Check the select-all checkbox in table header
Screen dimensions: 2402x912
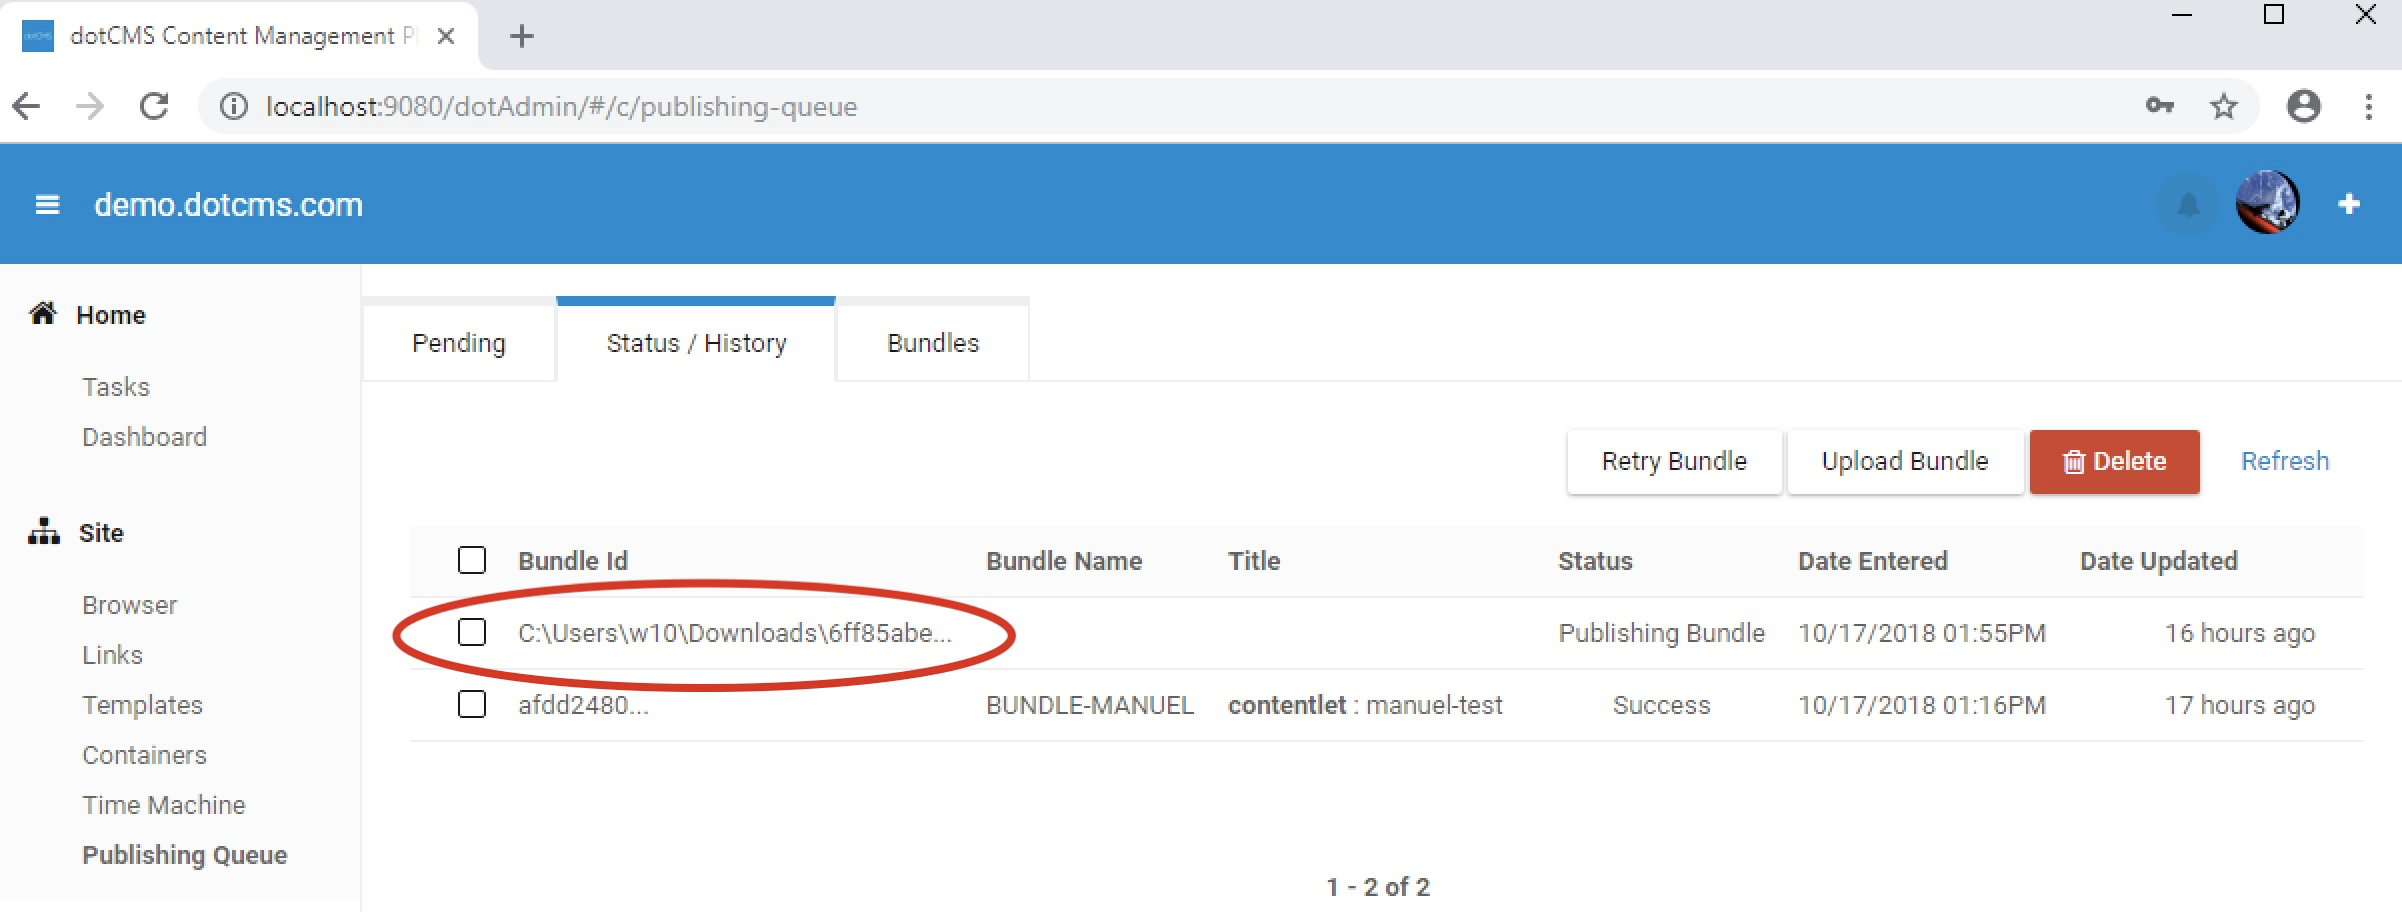[472, 561]
